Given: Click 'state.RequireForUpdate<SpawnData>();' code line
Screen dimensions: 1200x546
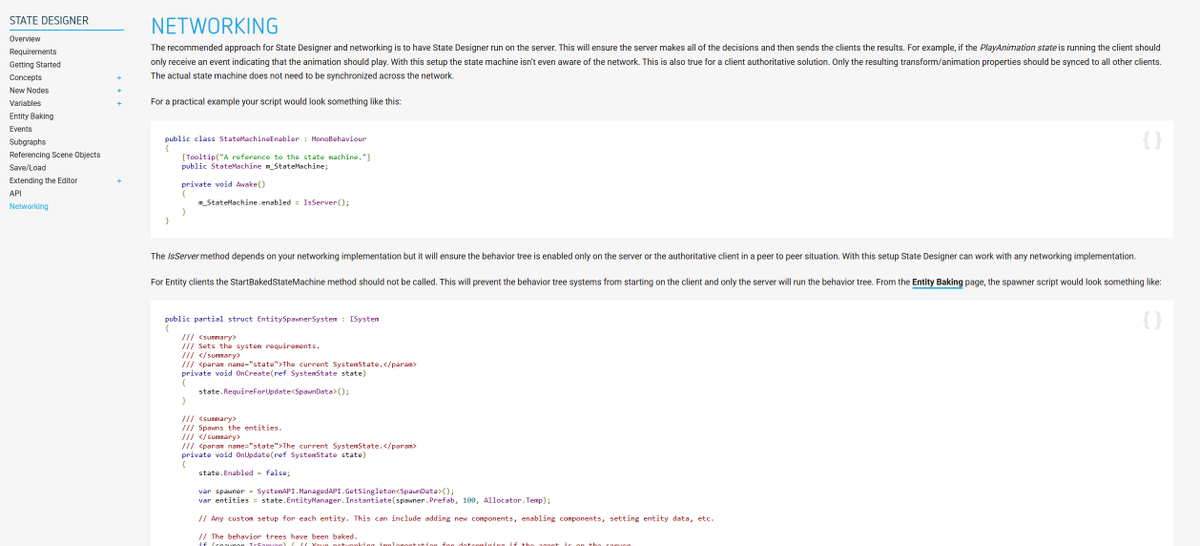Looking at the screenshot, I should (x=274, y=391).
